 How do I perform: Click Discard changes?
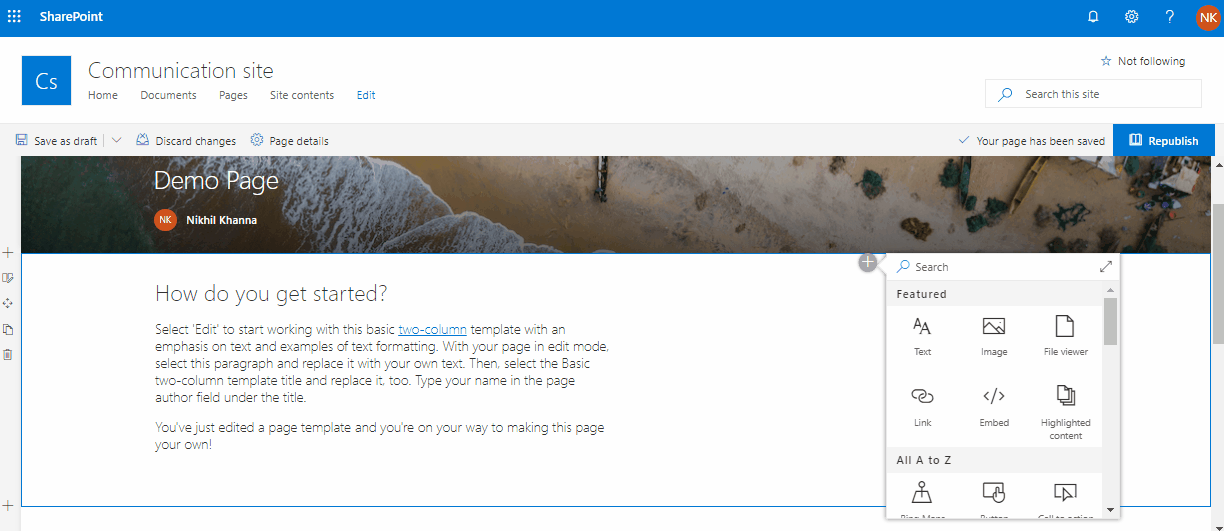(x=186, y=141)
